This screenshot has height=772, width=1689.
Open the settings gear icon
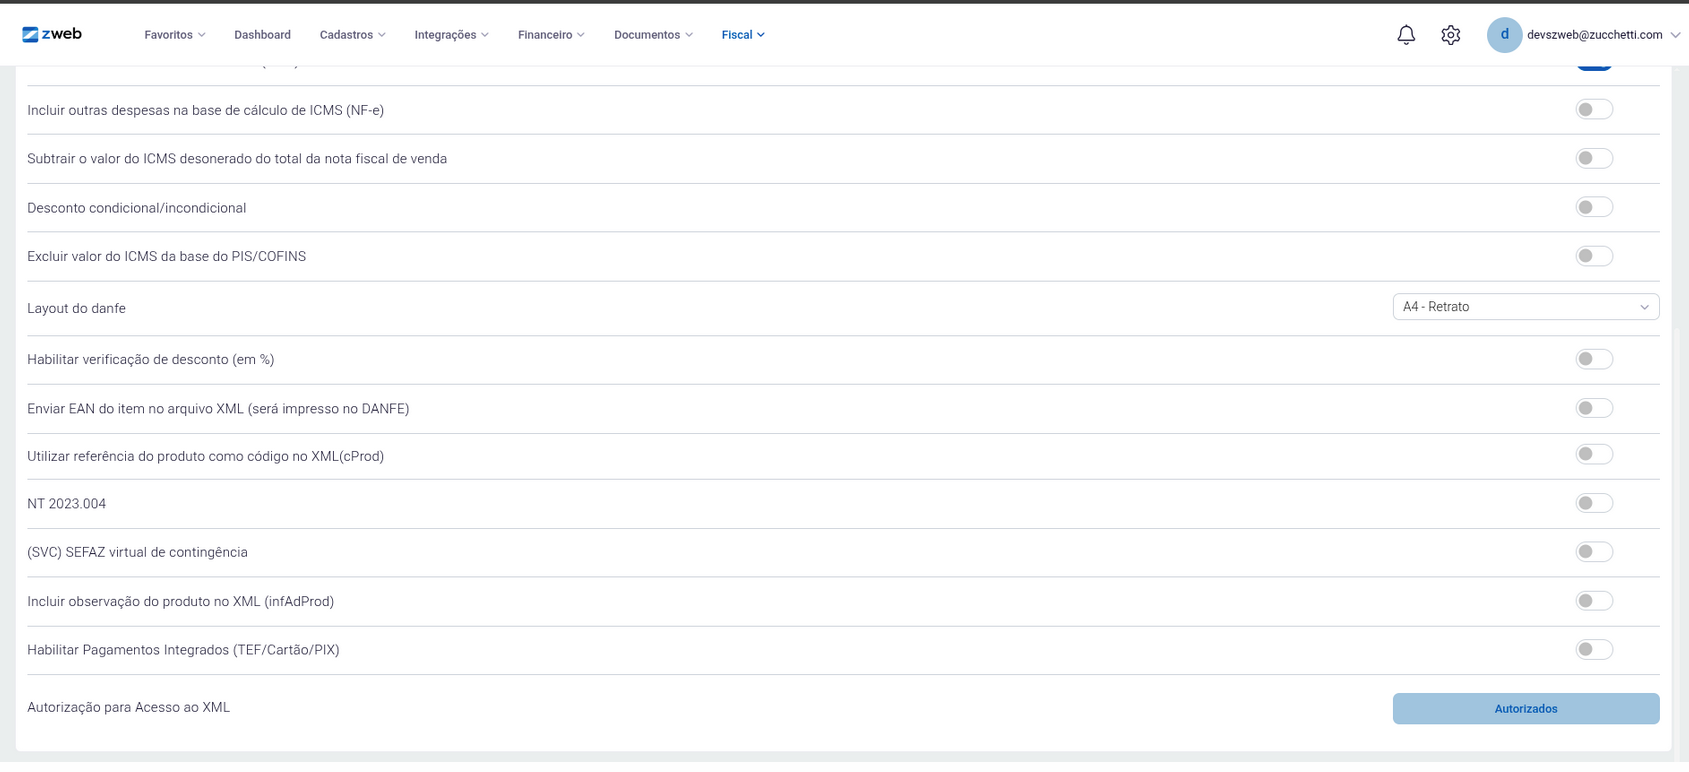(1450, 35)
